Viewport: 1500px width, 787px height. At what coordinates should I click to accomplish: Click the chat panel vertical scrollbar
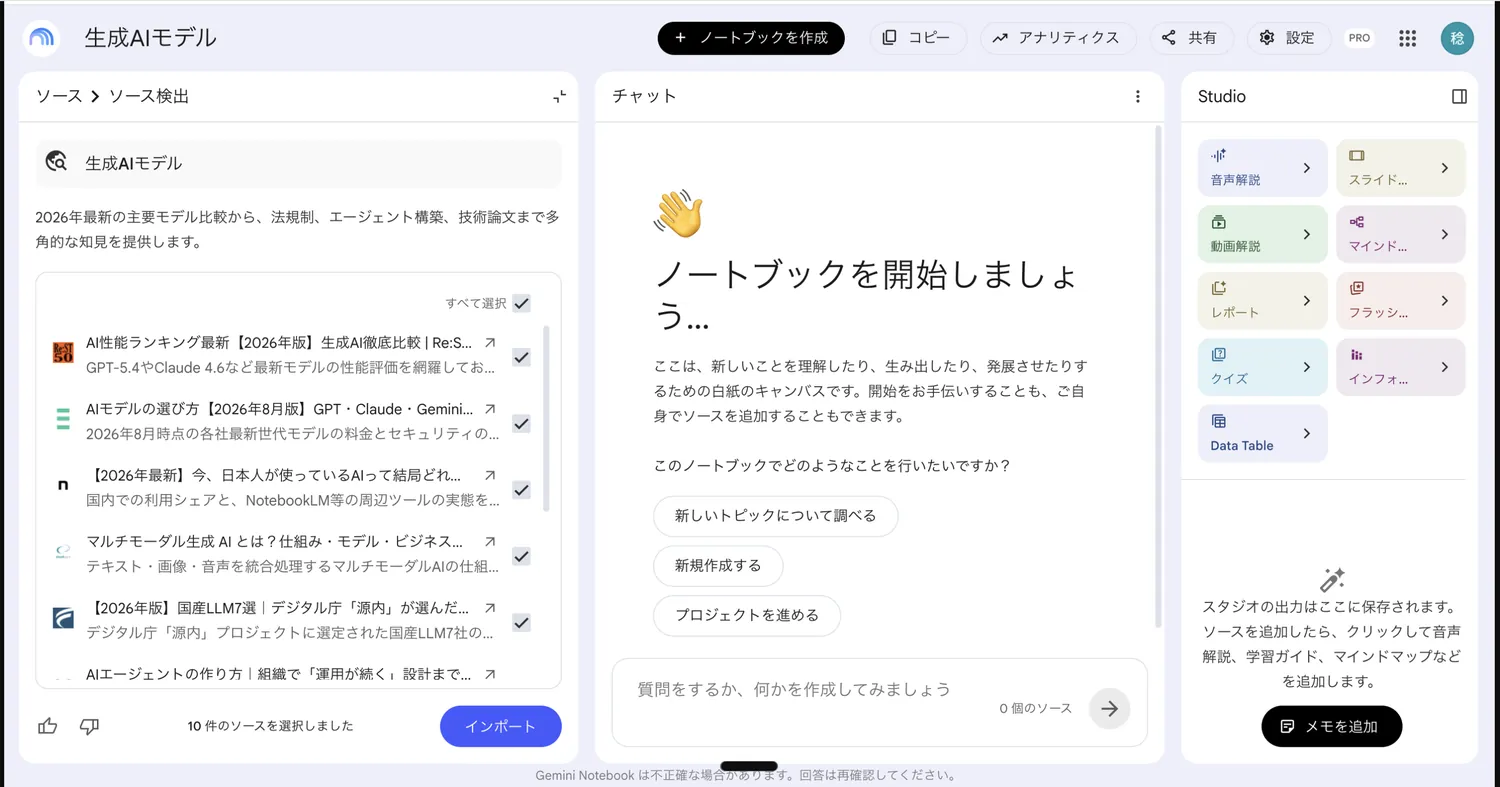pyautogui.click(x=1159, y=376)
